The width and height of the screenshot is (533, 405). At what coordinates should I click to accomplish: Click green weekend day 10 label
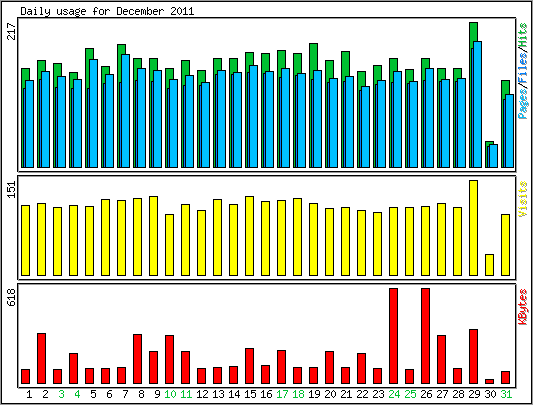(x=170, y=394)
